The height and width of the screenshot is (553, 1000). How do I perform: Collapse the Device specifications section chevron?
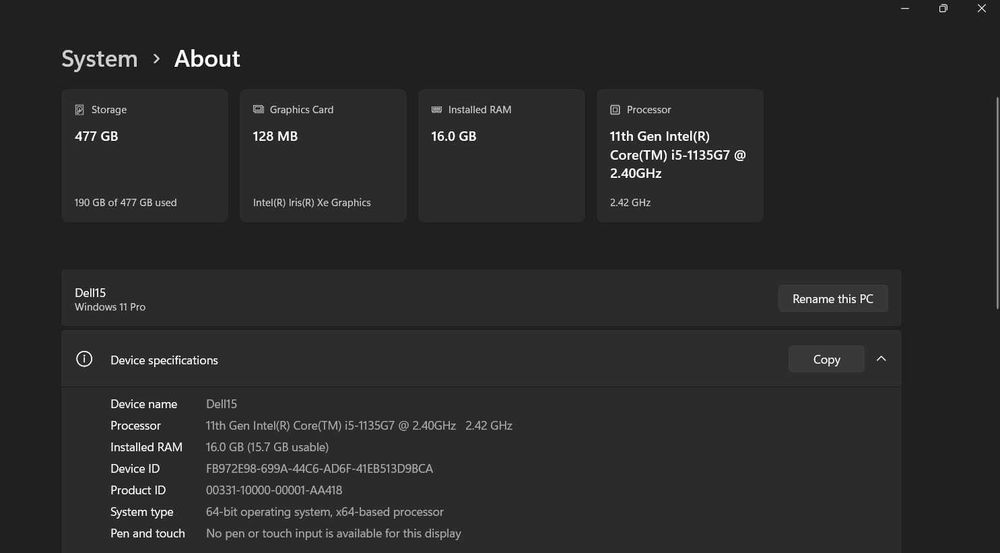click(881, 359)
